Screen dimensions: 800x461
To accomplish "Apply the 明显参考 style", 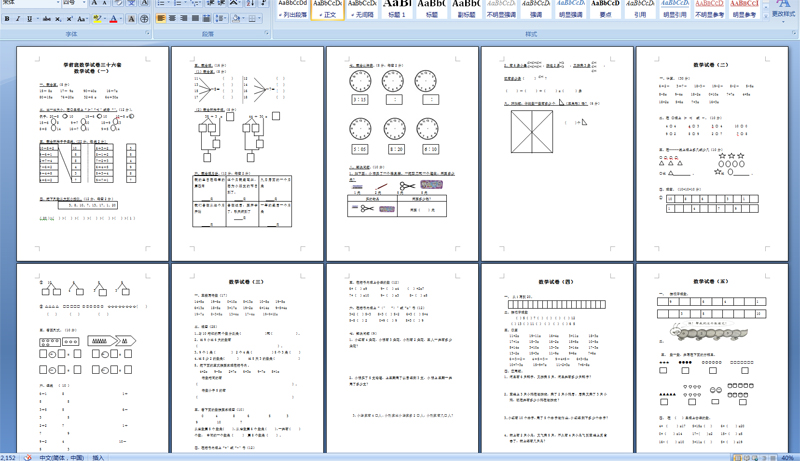I will (x=744, y=9).
